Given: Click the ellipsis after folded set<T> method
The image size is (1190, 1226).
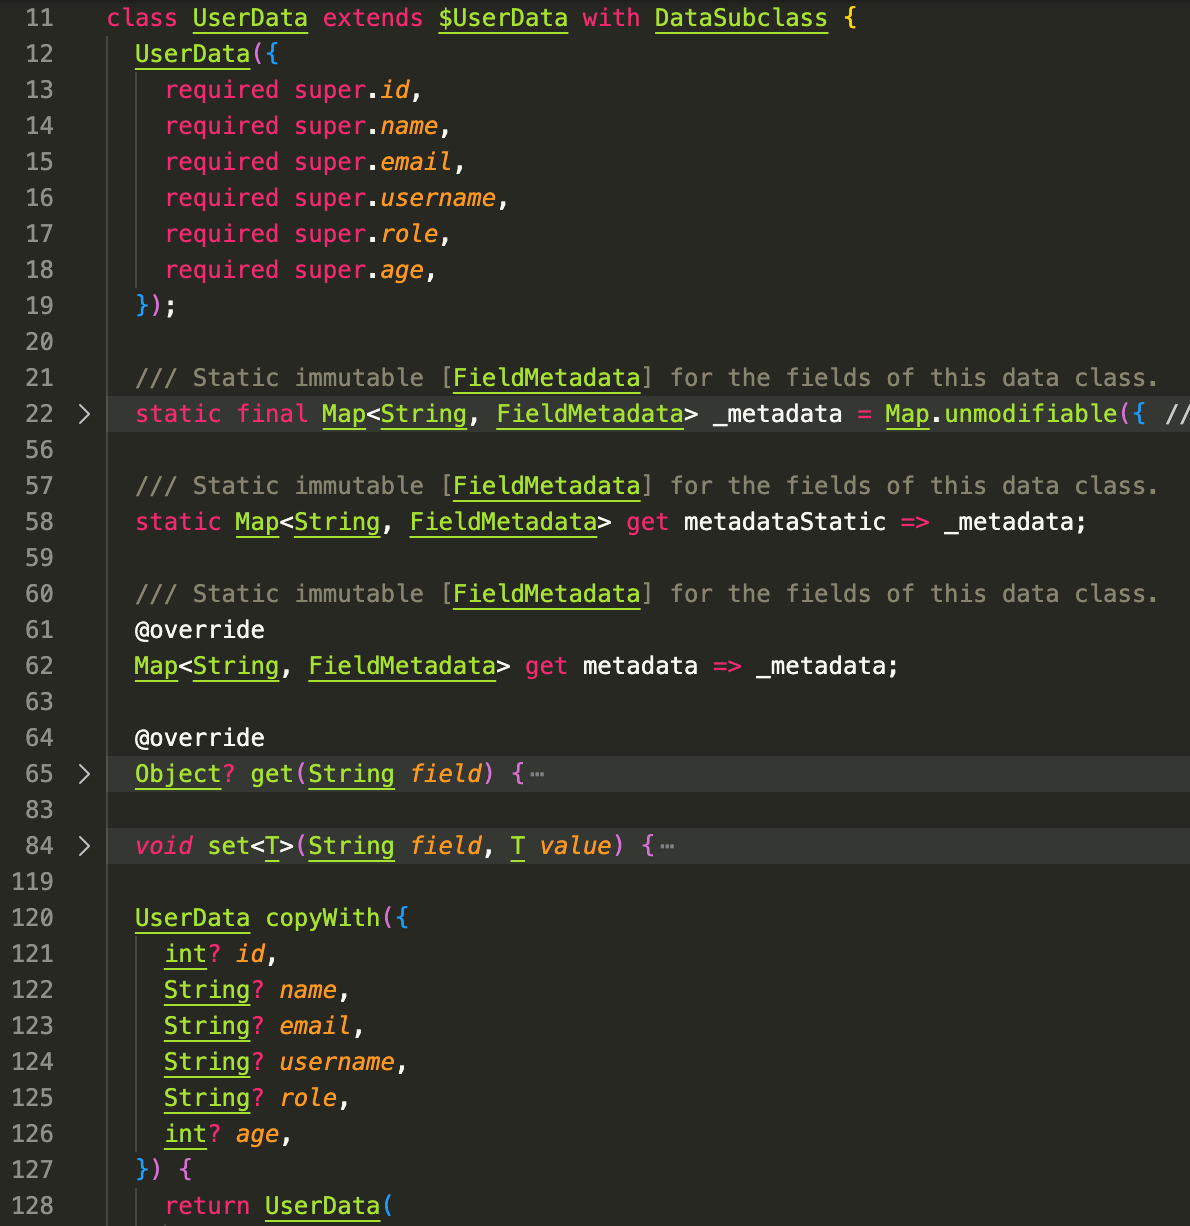Looking at the screenshot, I should point(667,846).
